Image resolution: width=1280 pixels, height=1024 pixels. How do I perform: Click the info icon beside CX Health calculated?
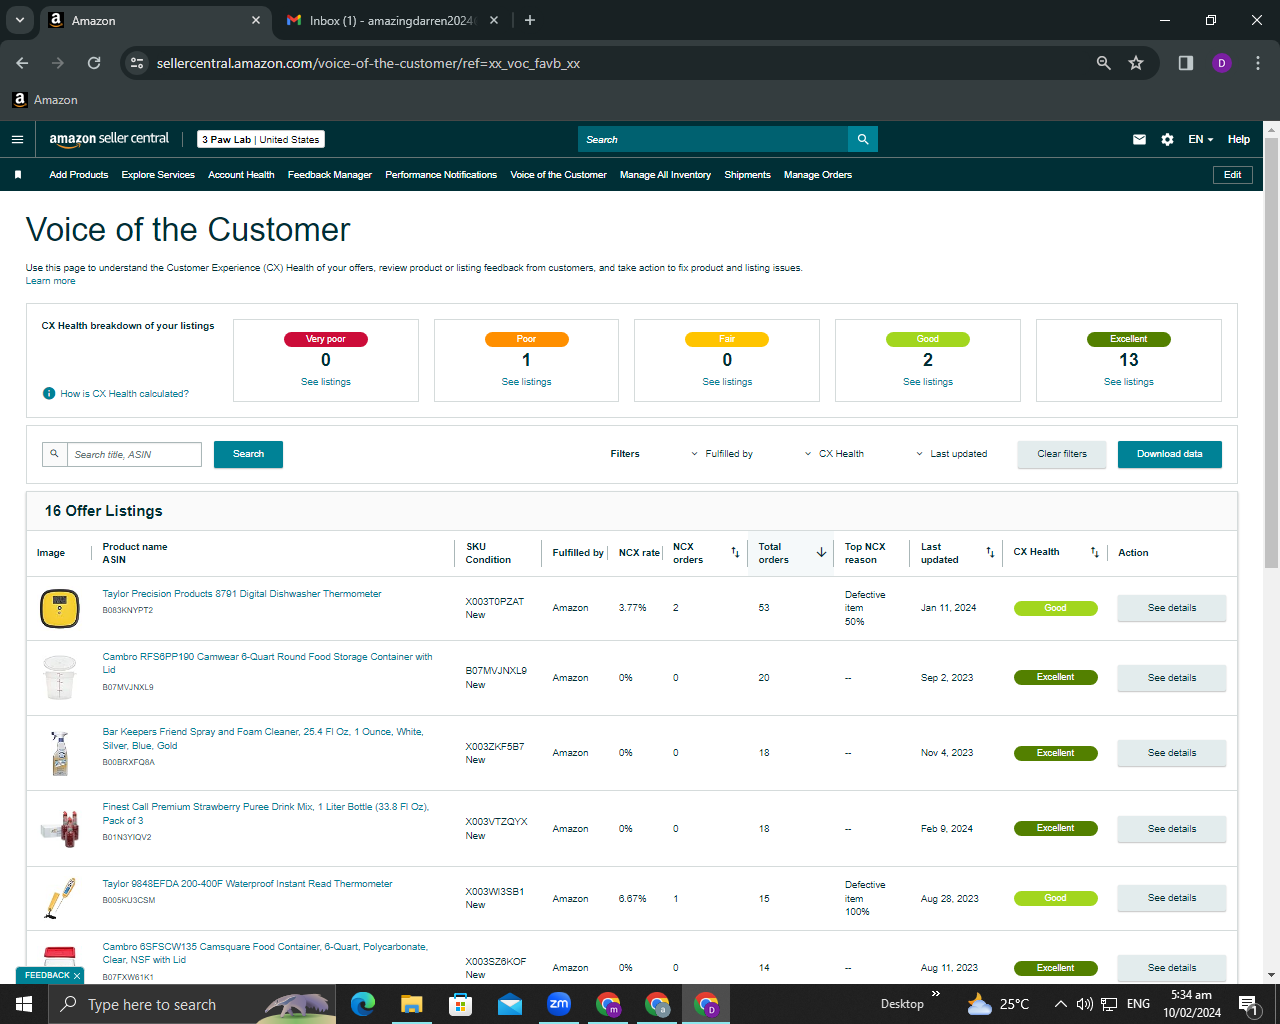click(49, 393)
